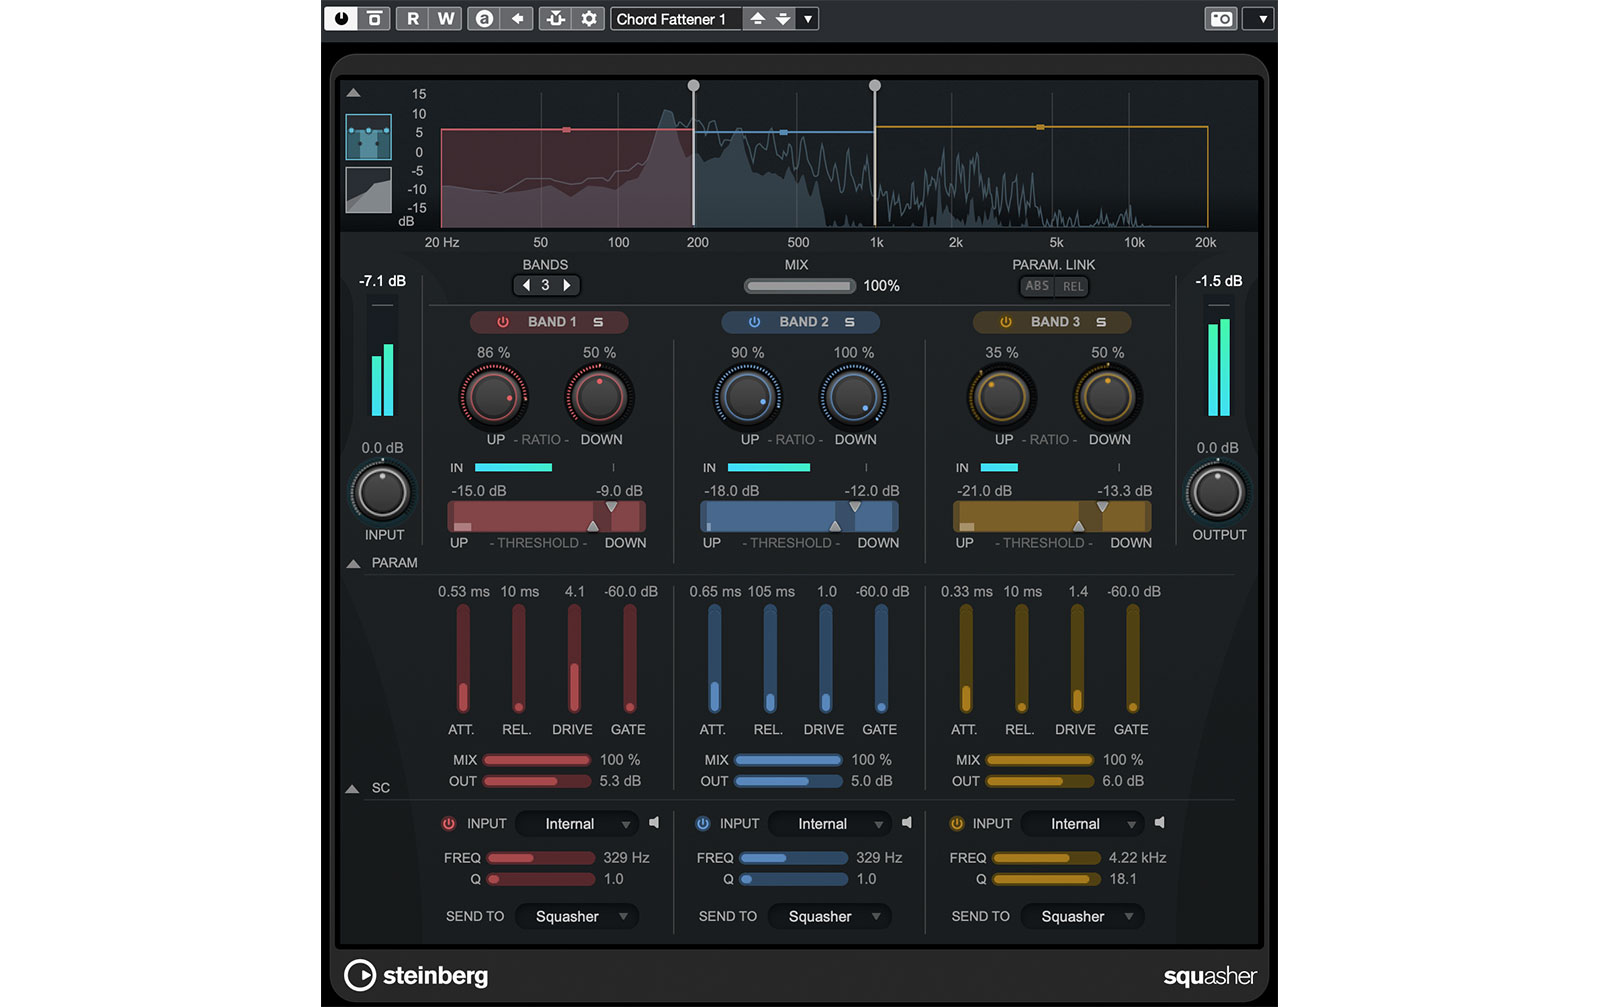Screen dimensions: 1600x1007
Task: Adjust Band 3 GATE fader
Action: tap(1132, 659)
